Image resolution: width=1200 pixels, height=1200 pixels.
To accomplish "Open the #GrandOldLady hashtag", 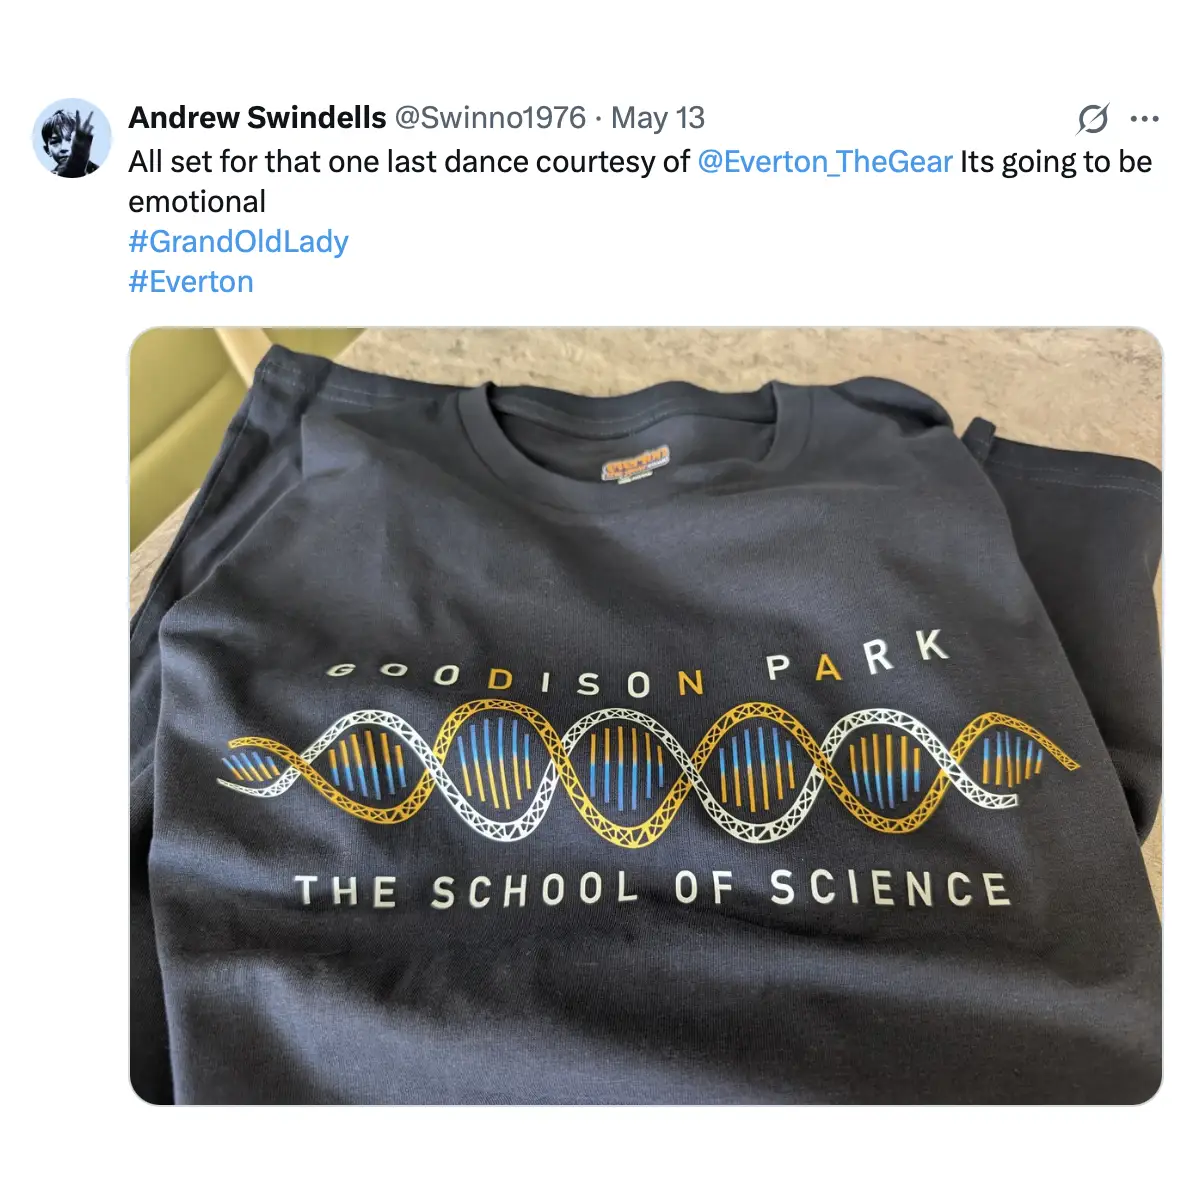I will (238, 242).
